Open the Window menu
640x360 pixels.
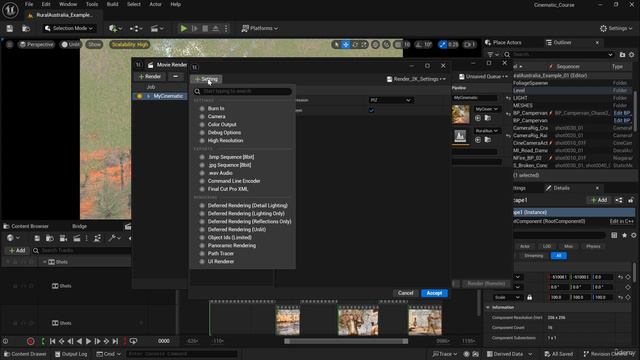point(68,4)
